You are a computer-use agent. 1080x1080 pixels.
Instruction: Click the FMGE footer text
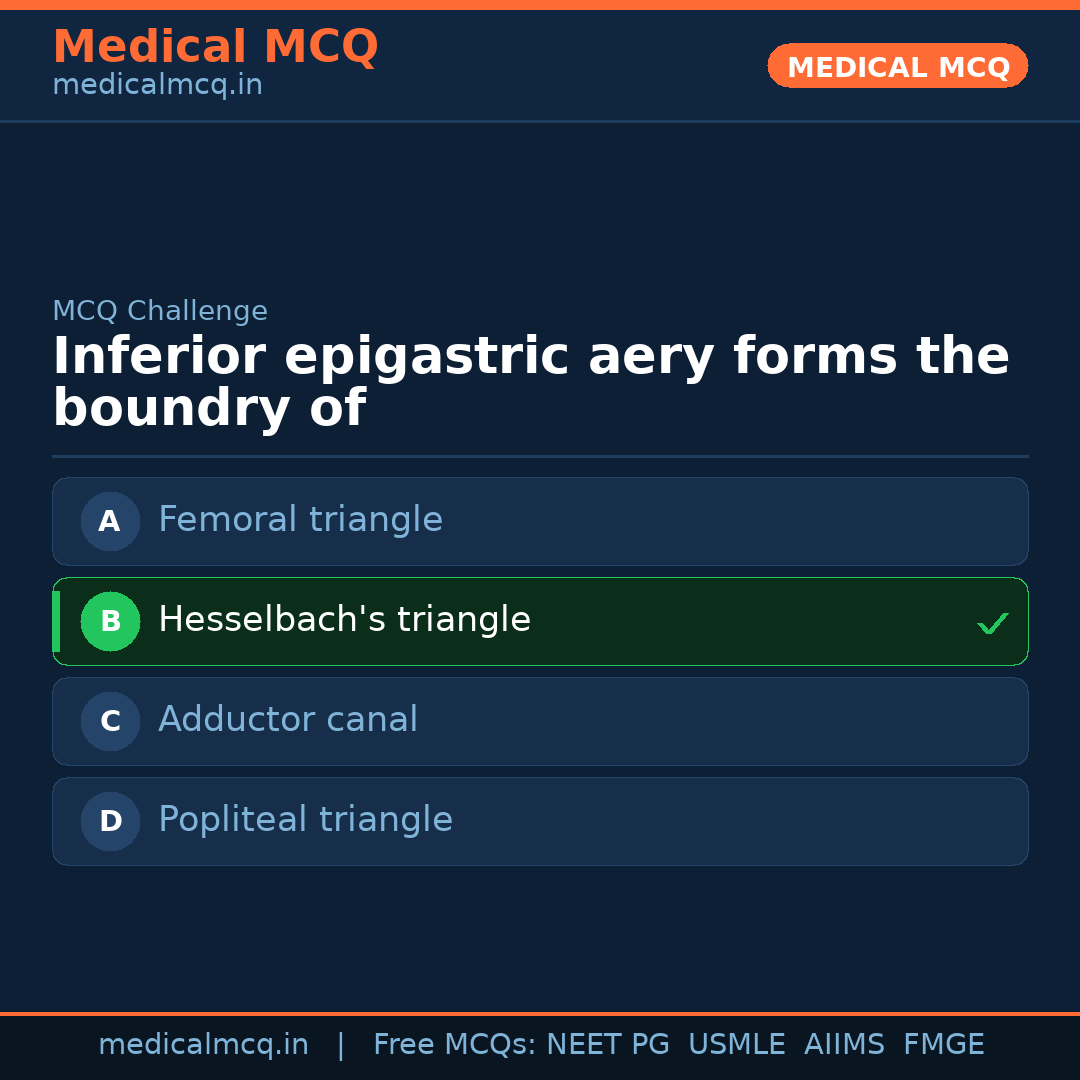click(943, 1045)
